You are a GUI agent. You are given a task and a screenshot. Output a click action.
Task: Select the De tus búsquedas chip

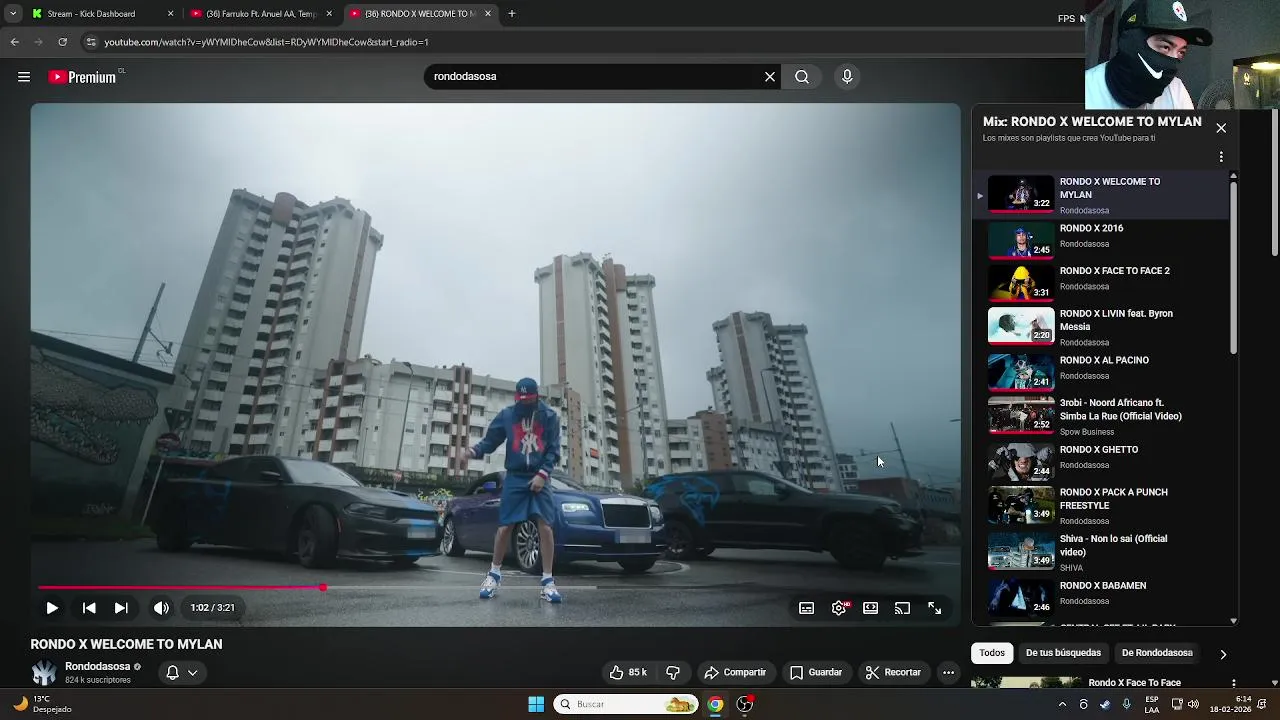1063,653
